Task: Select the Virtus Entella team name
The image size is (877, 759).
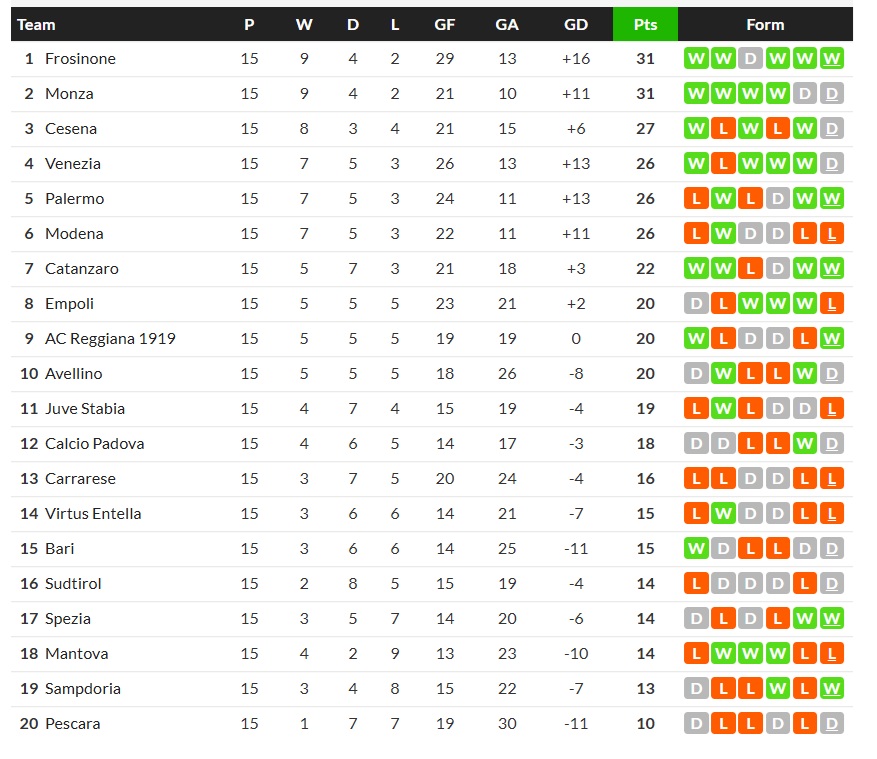Action: point(93,514)
